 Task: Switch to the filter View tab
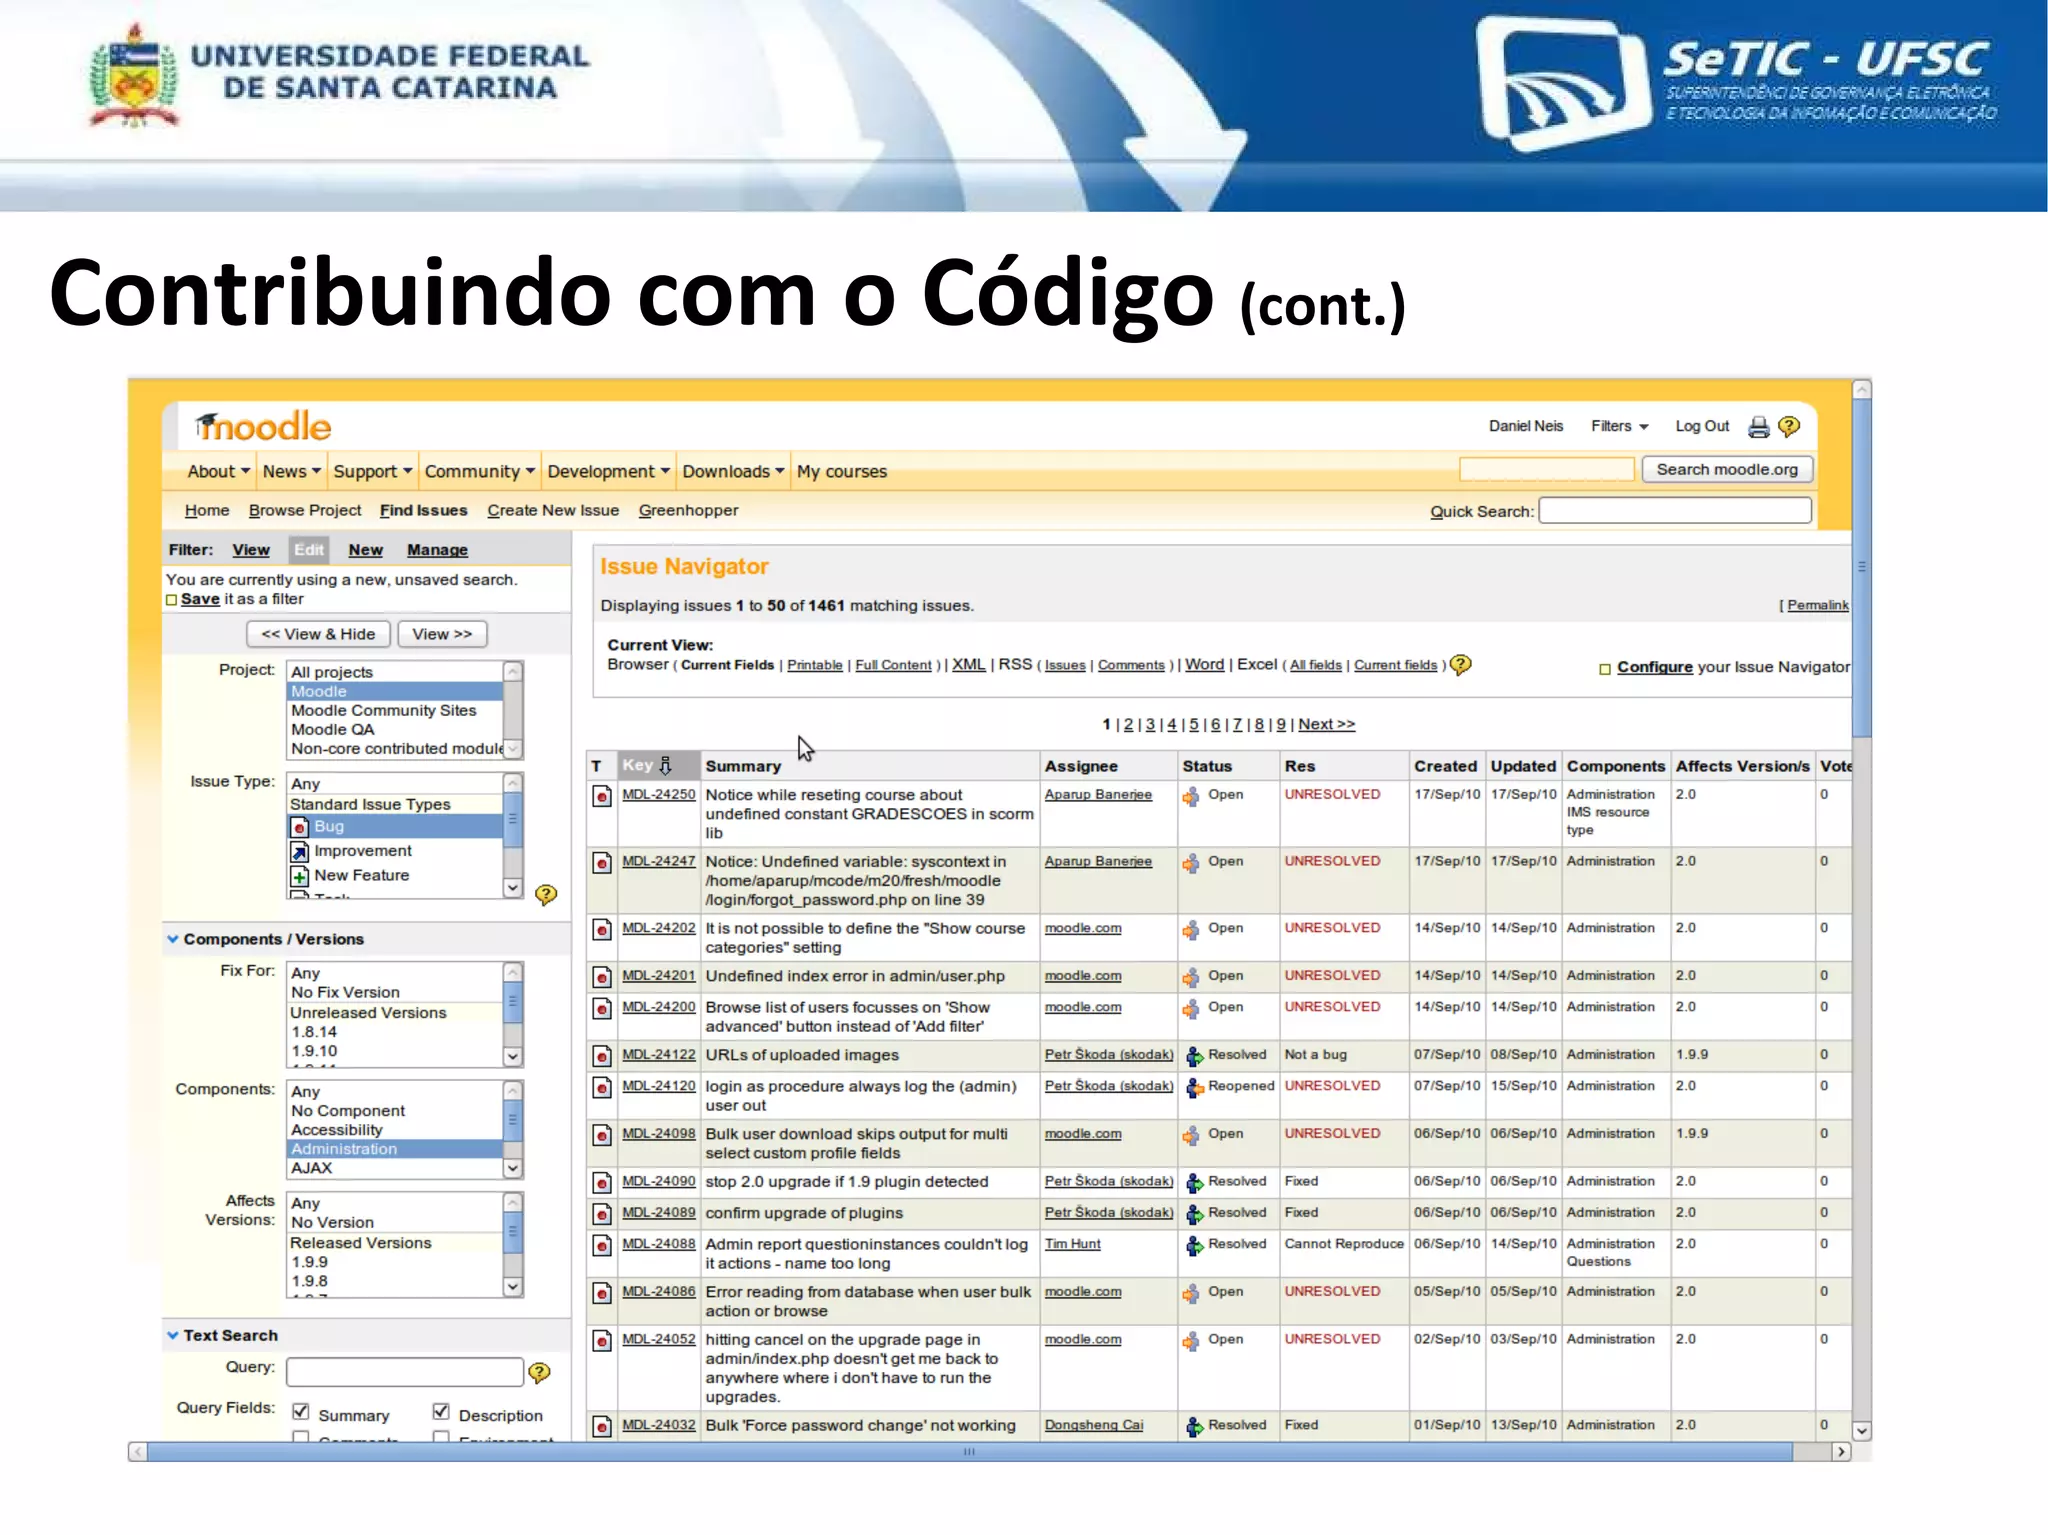251,550
